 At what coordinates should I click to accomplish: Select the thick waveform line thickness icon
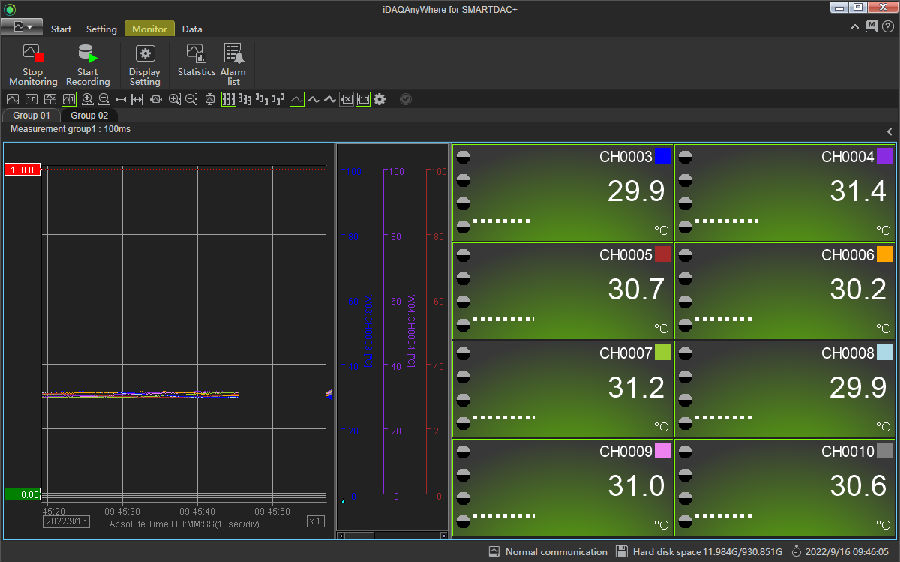329,99
